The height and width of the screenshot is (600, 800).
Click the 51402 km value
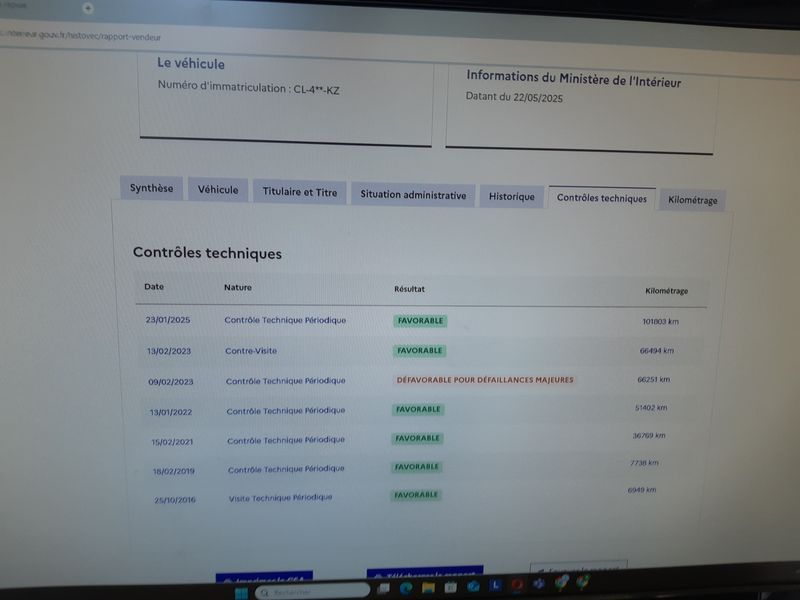click(x=651, y=408)
